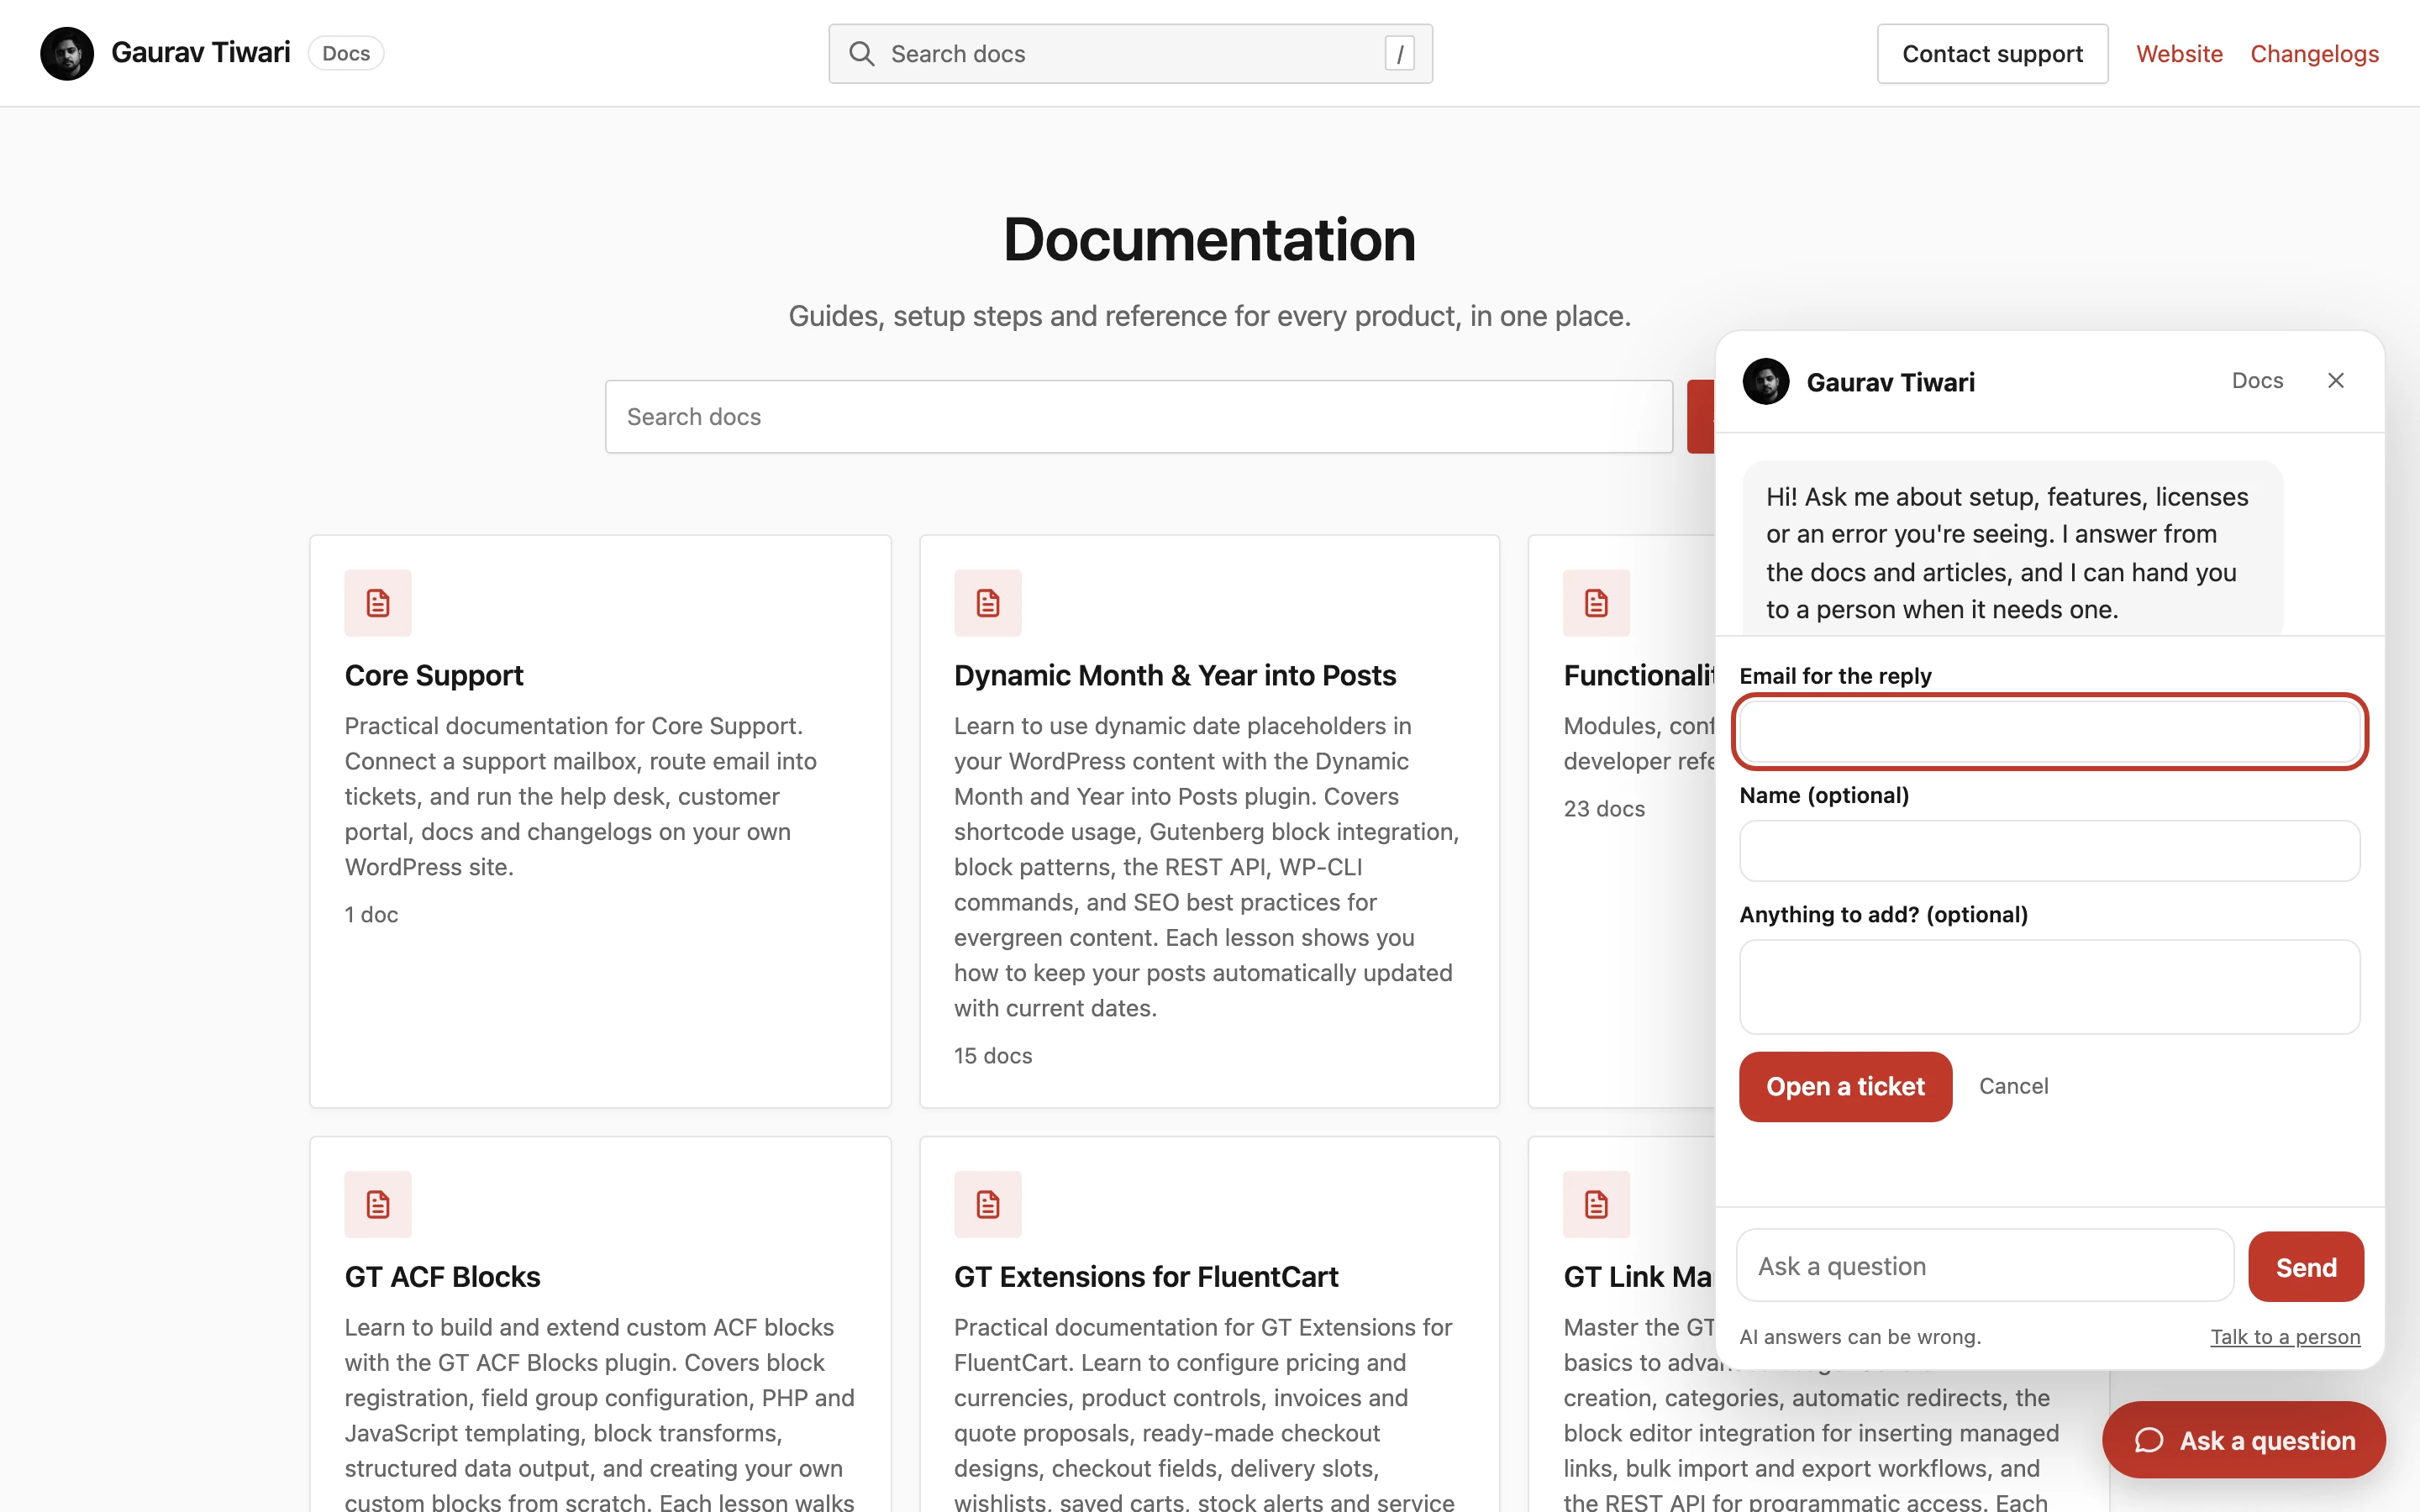Viewport: 2420px width, 1512px height.
Task: Open the Functionality card document icon
Action: (x=1596, y=603)
